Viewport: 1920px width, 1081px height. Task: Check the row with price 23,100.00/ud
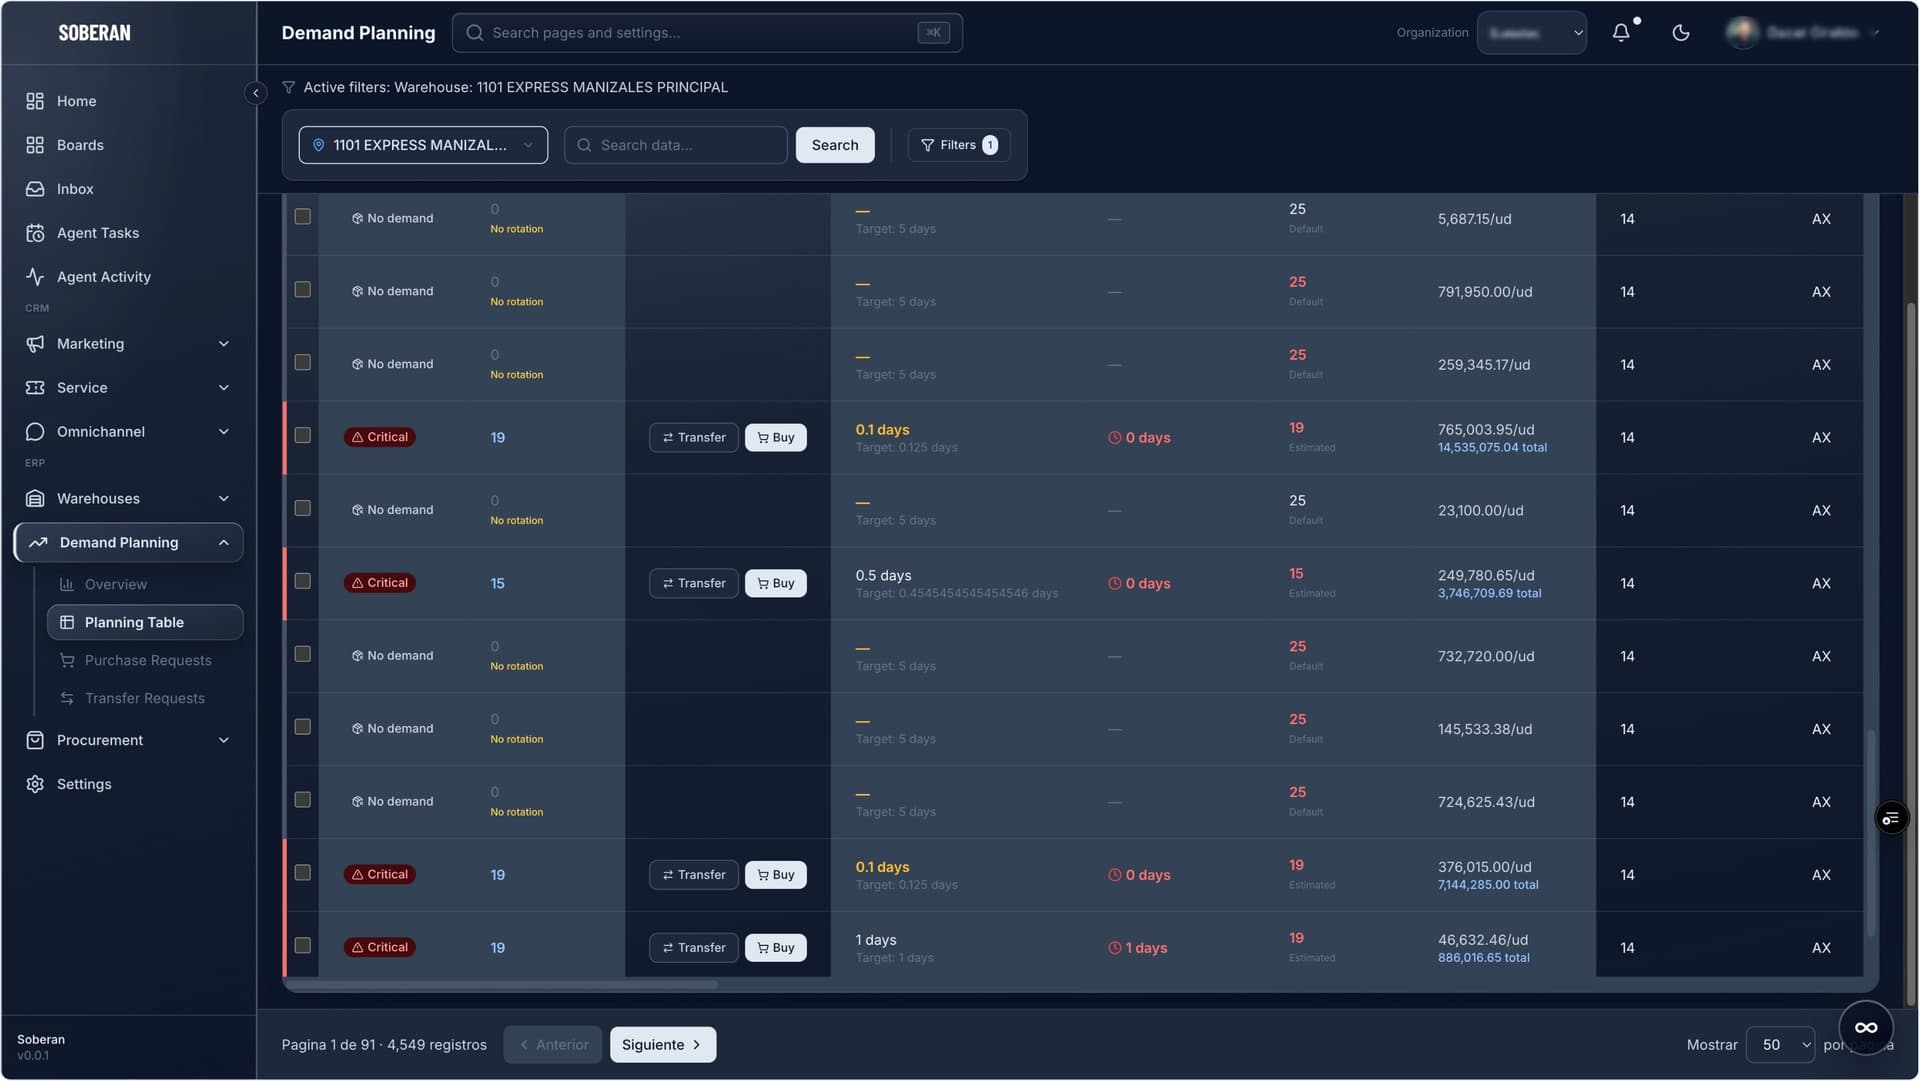[302, 509]
